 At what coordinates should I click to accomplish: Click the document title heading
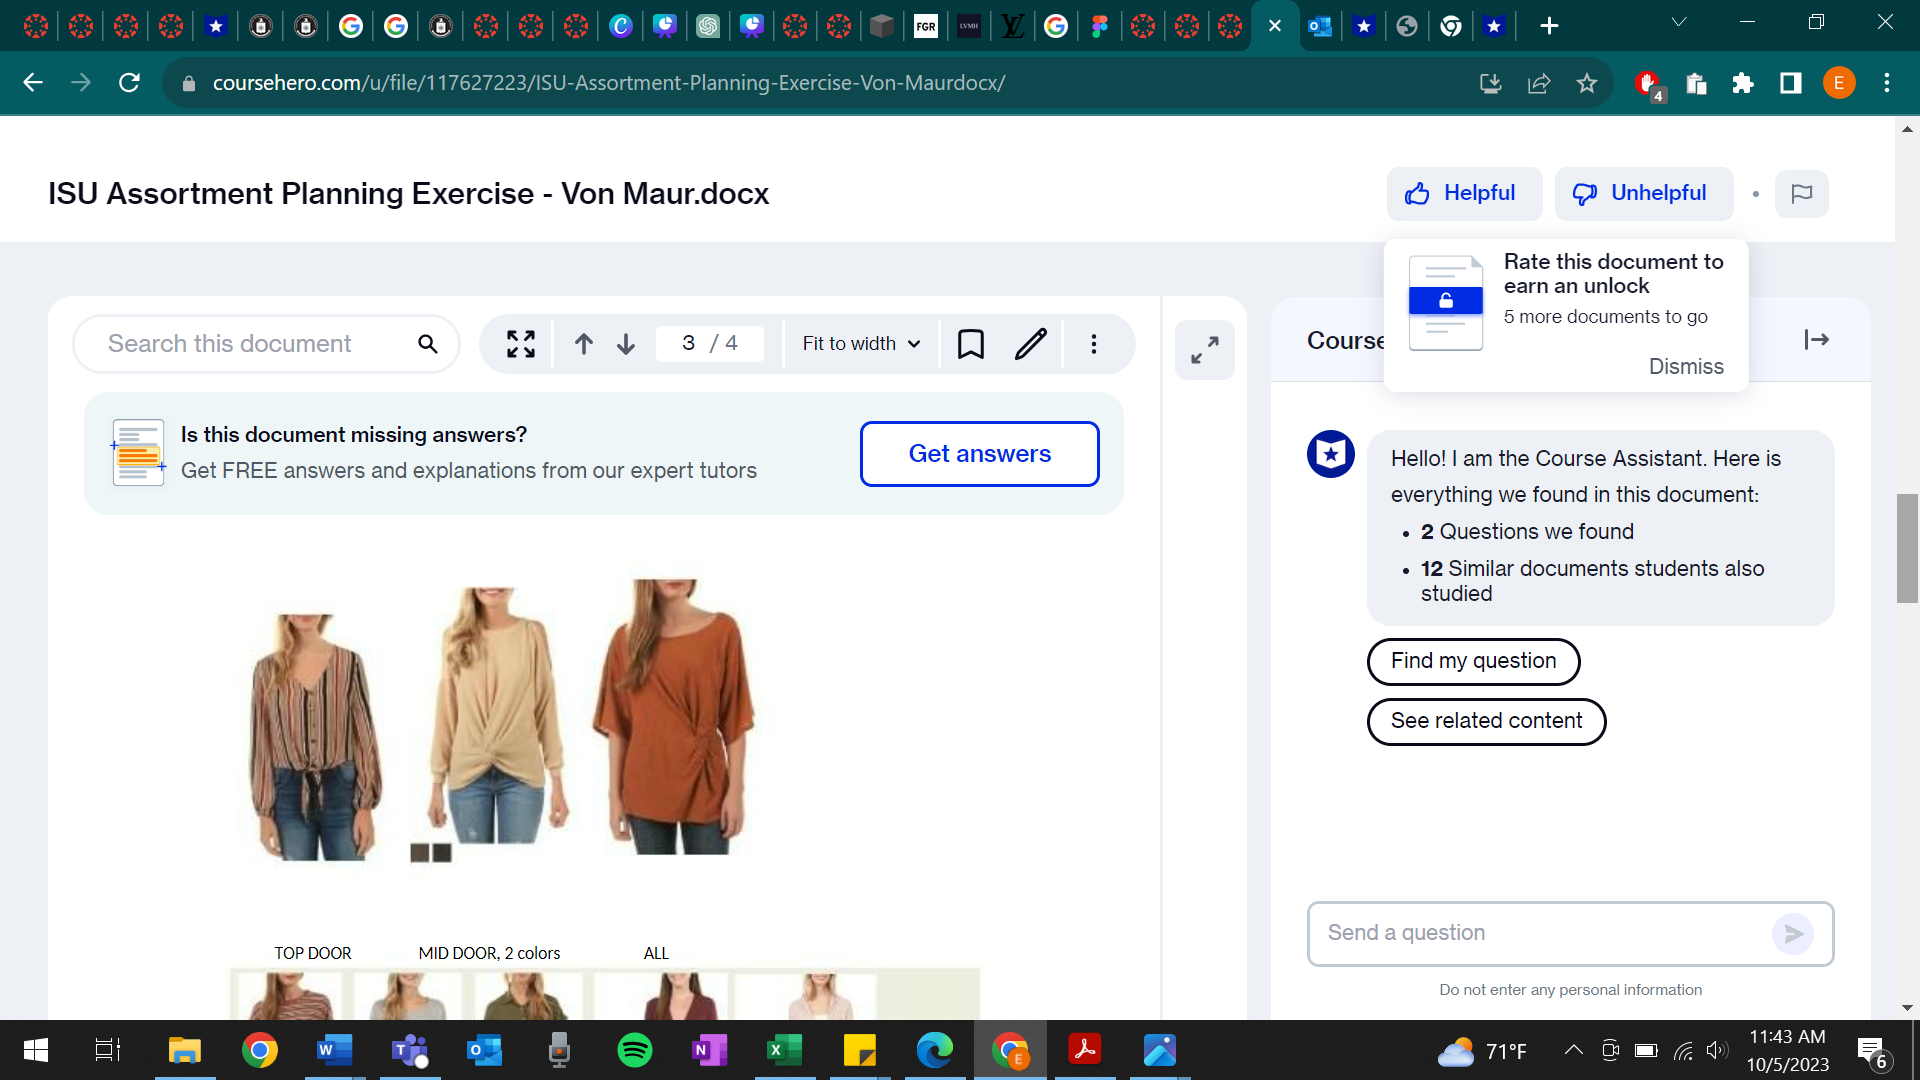pos(408,194)
